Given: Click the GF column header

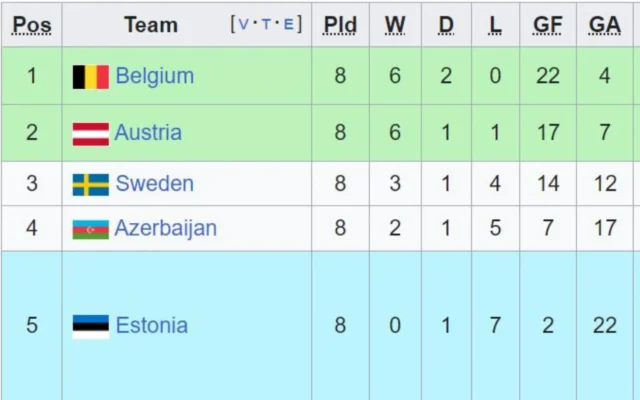Looking at the screenshot, I should tap(547, 25).
